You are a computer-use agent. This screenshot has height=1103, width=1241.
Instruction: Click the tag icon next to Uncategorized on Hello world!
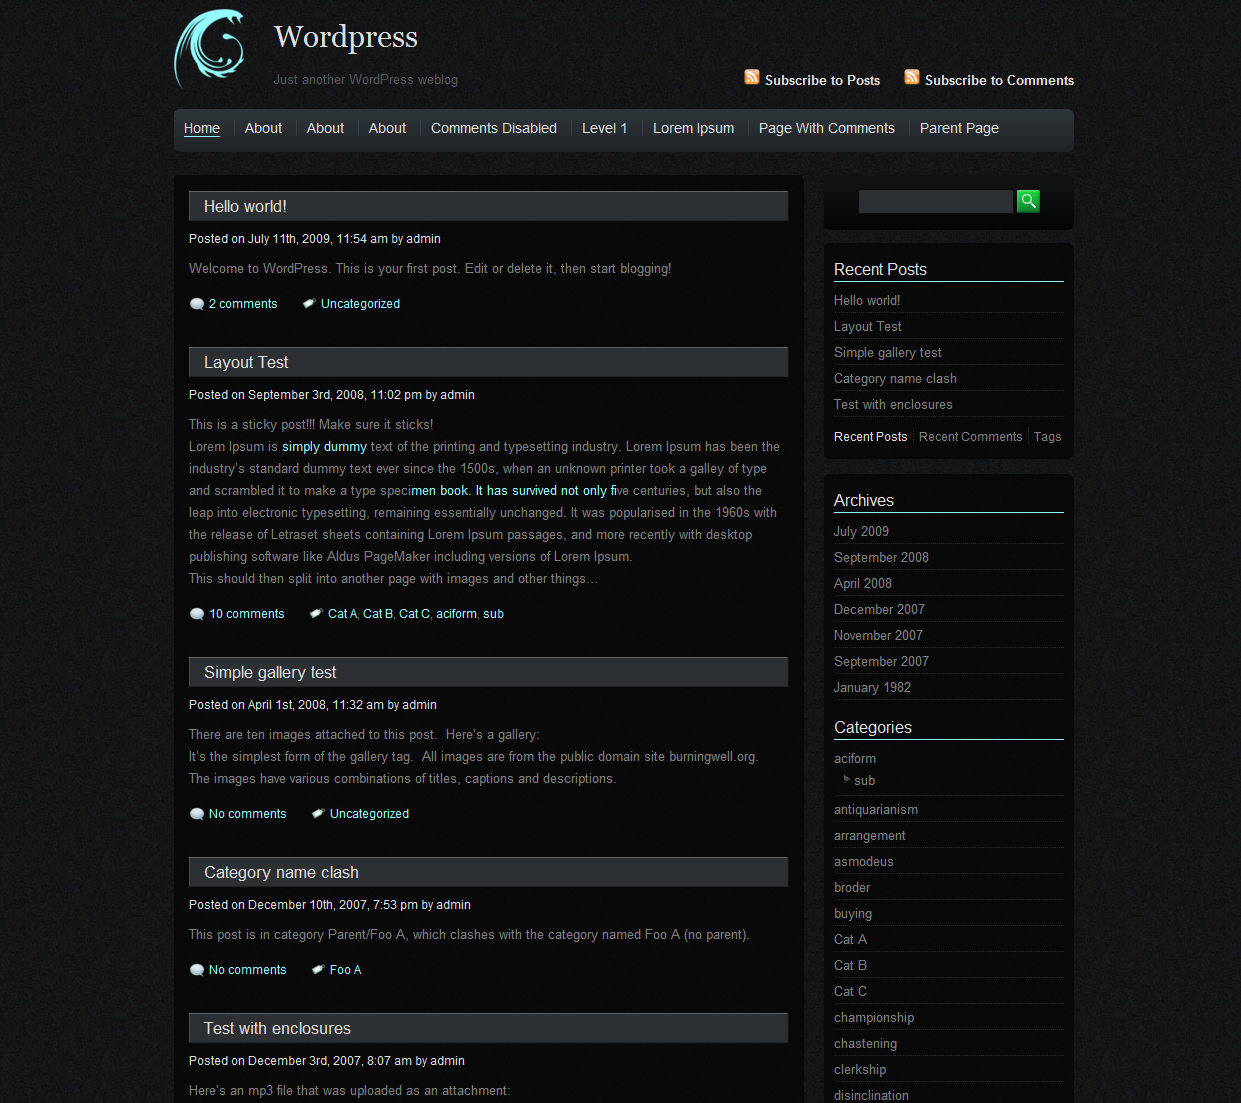[309, 302]
